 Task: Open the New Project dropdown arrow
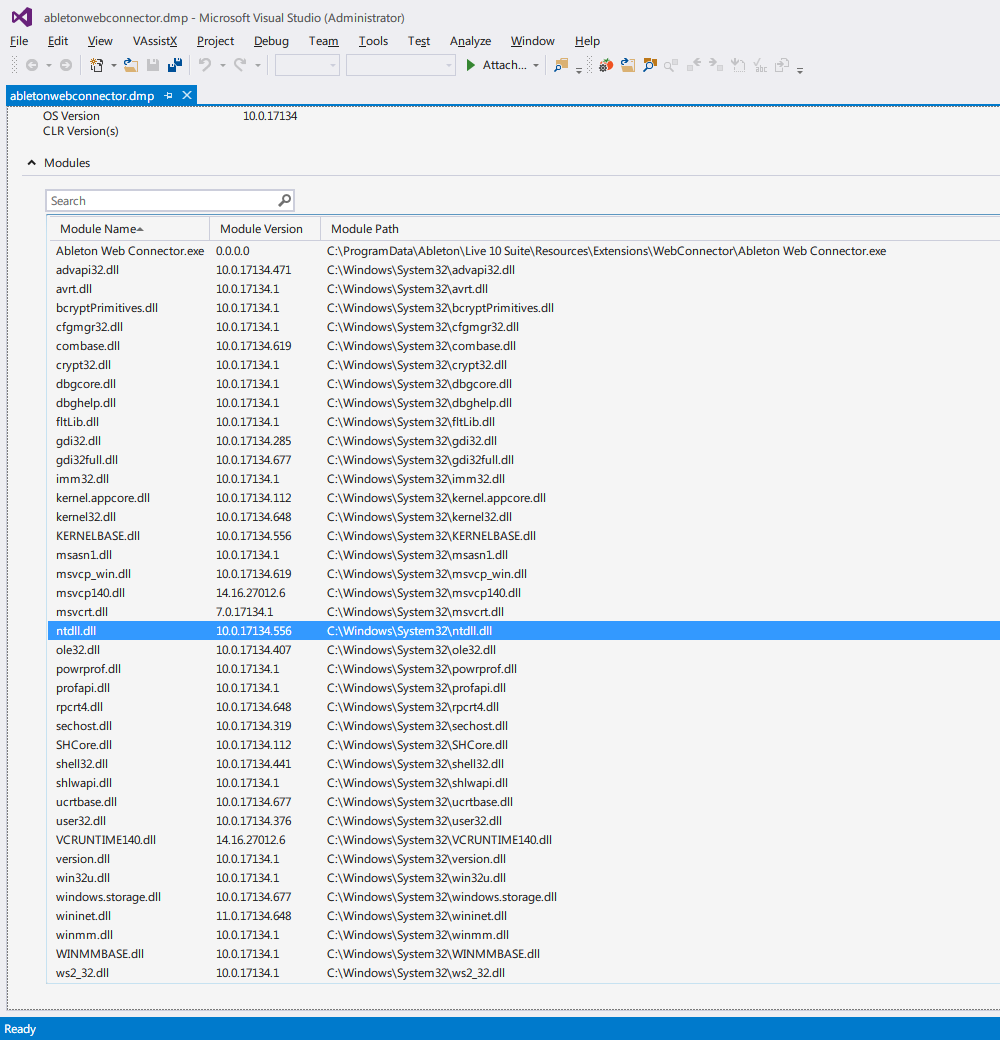(113, 65)
